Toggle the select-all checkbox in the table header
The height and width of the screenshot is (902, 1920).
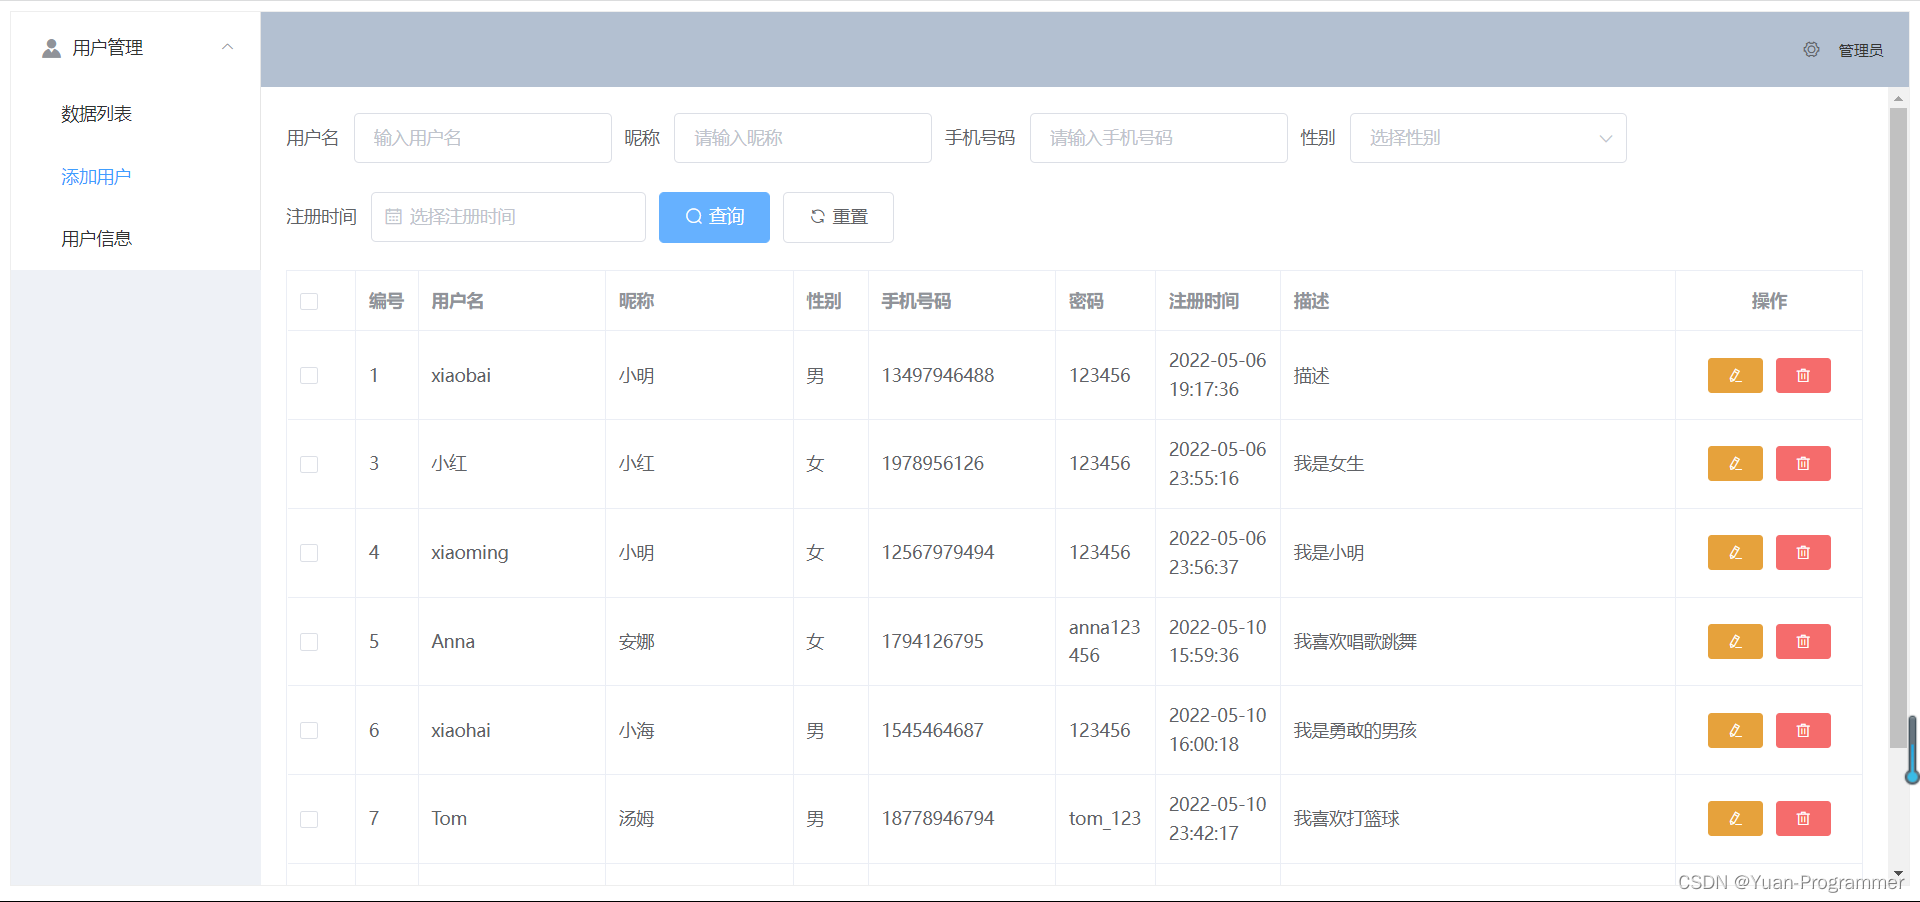pyautogui.click(x=309, y=301)
